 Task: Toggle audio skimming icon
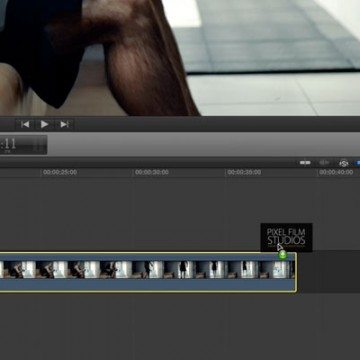(x=324, y=163)
